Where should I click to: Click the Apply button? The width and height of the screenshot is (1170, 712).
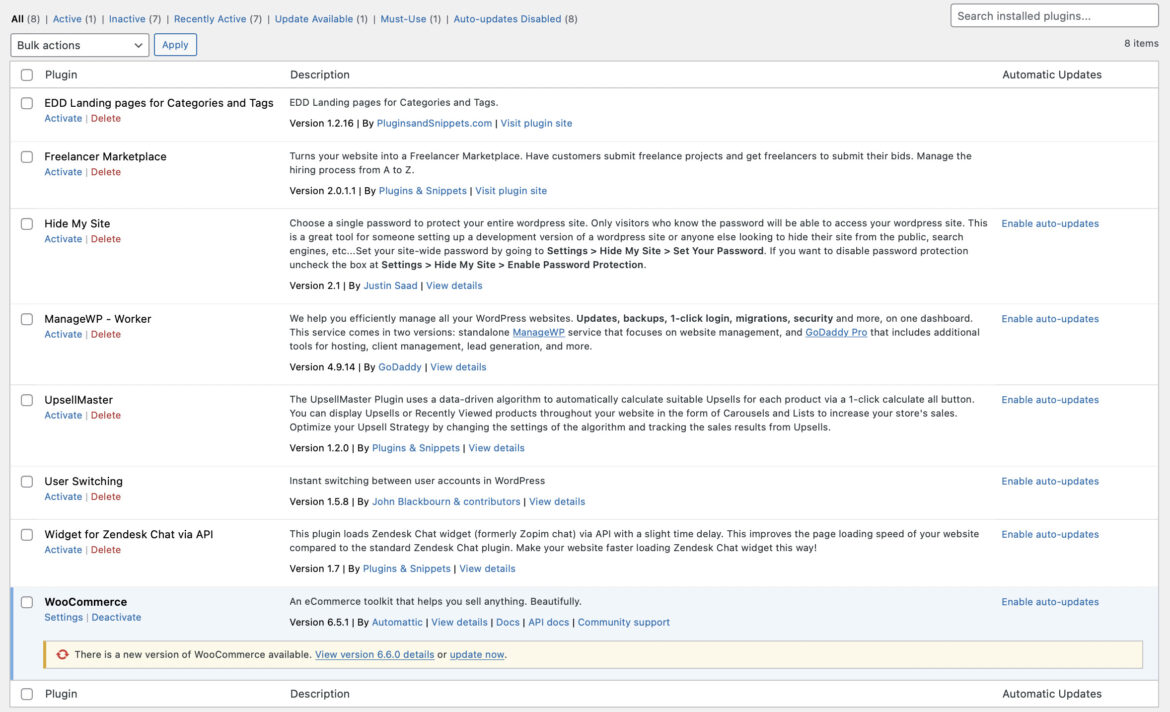click(x=175, y=44)
